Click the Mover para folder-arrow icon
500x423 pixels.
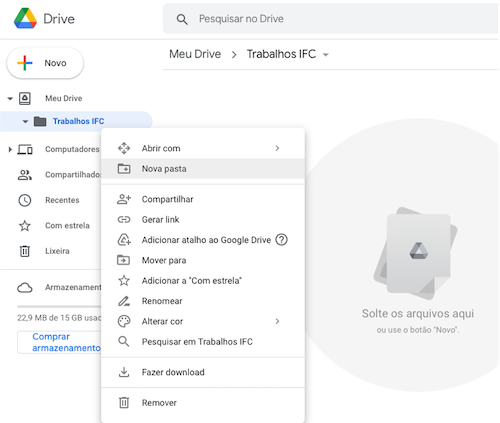[x=124, y=260]
